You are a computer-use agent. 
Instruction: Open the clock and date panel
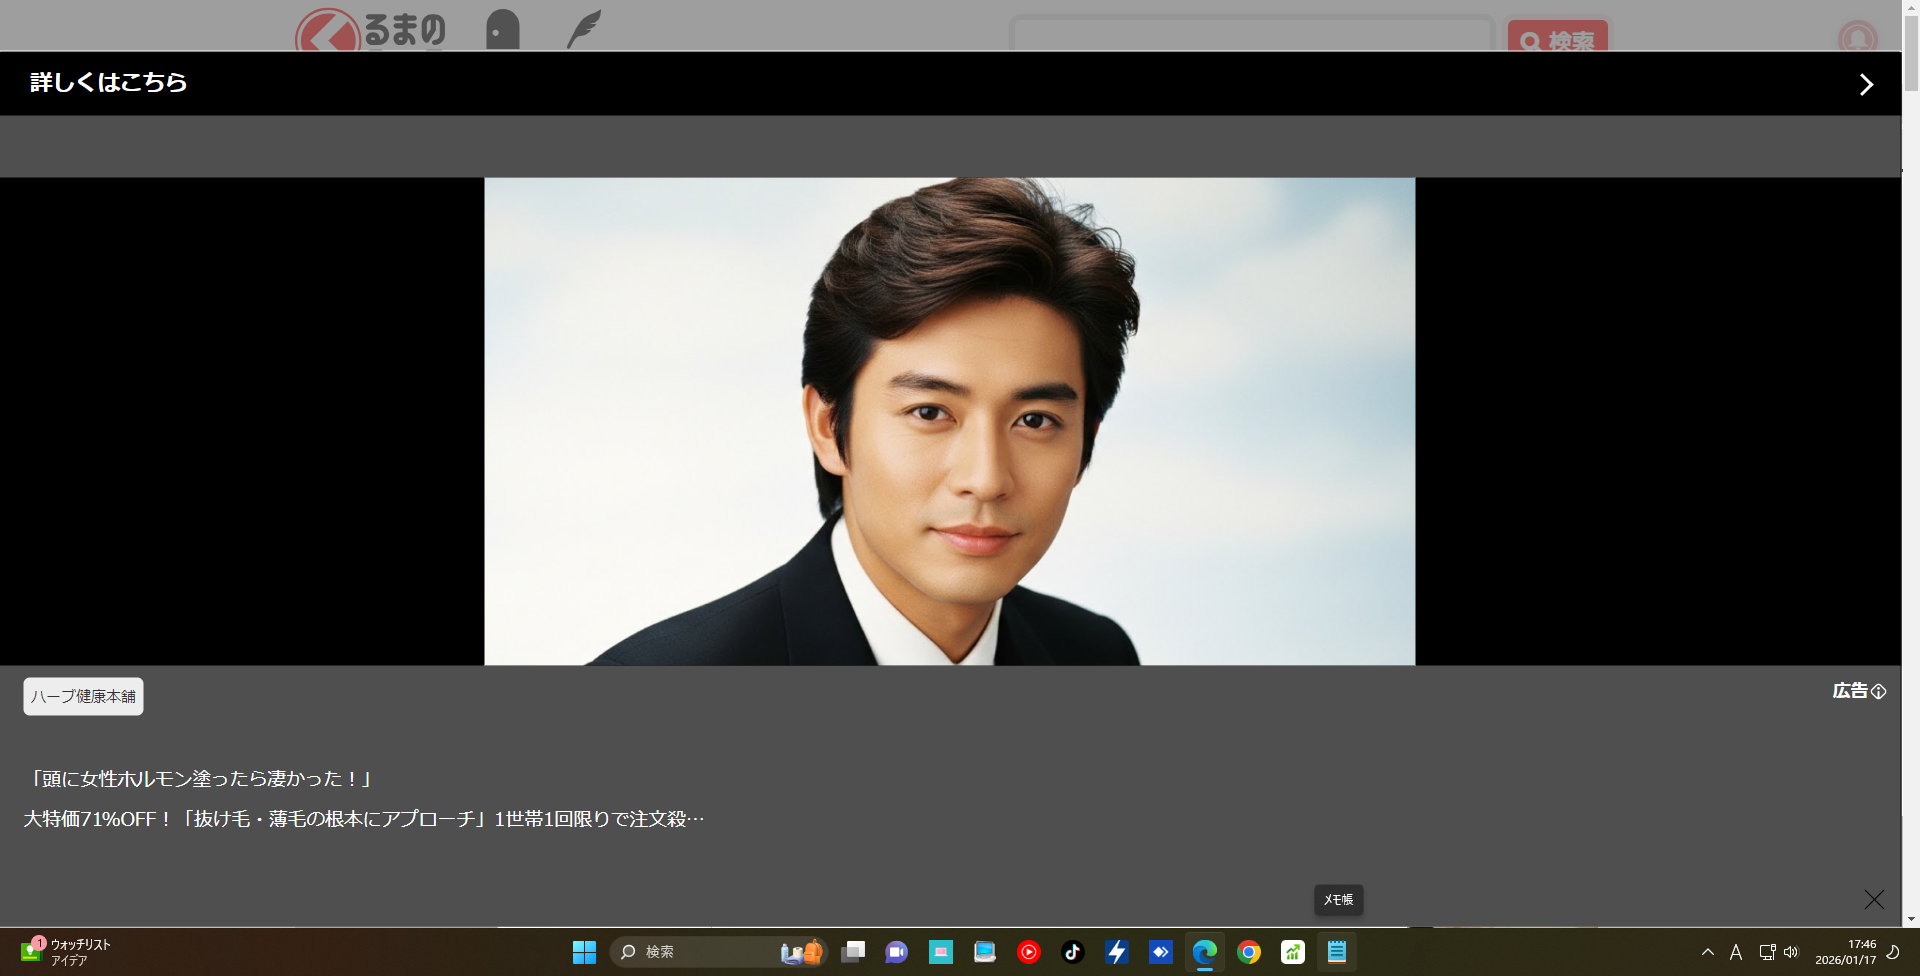pos(1846,952)
